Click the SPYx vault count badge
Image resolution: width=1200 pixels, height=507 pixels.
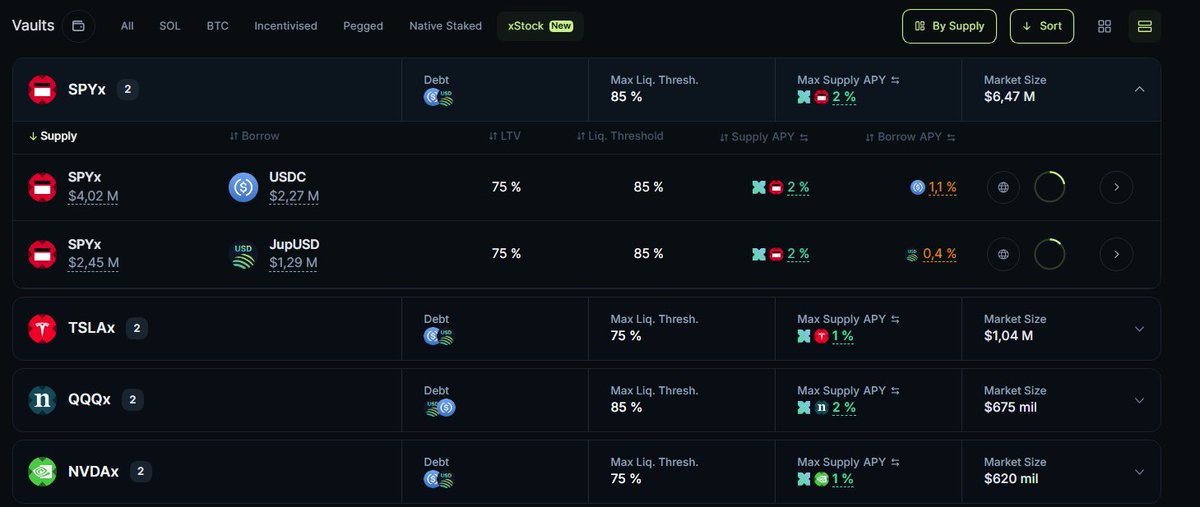(x=128, y=90)
